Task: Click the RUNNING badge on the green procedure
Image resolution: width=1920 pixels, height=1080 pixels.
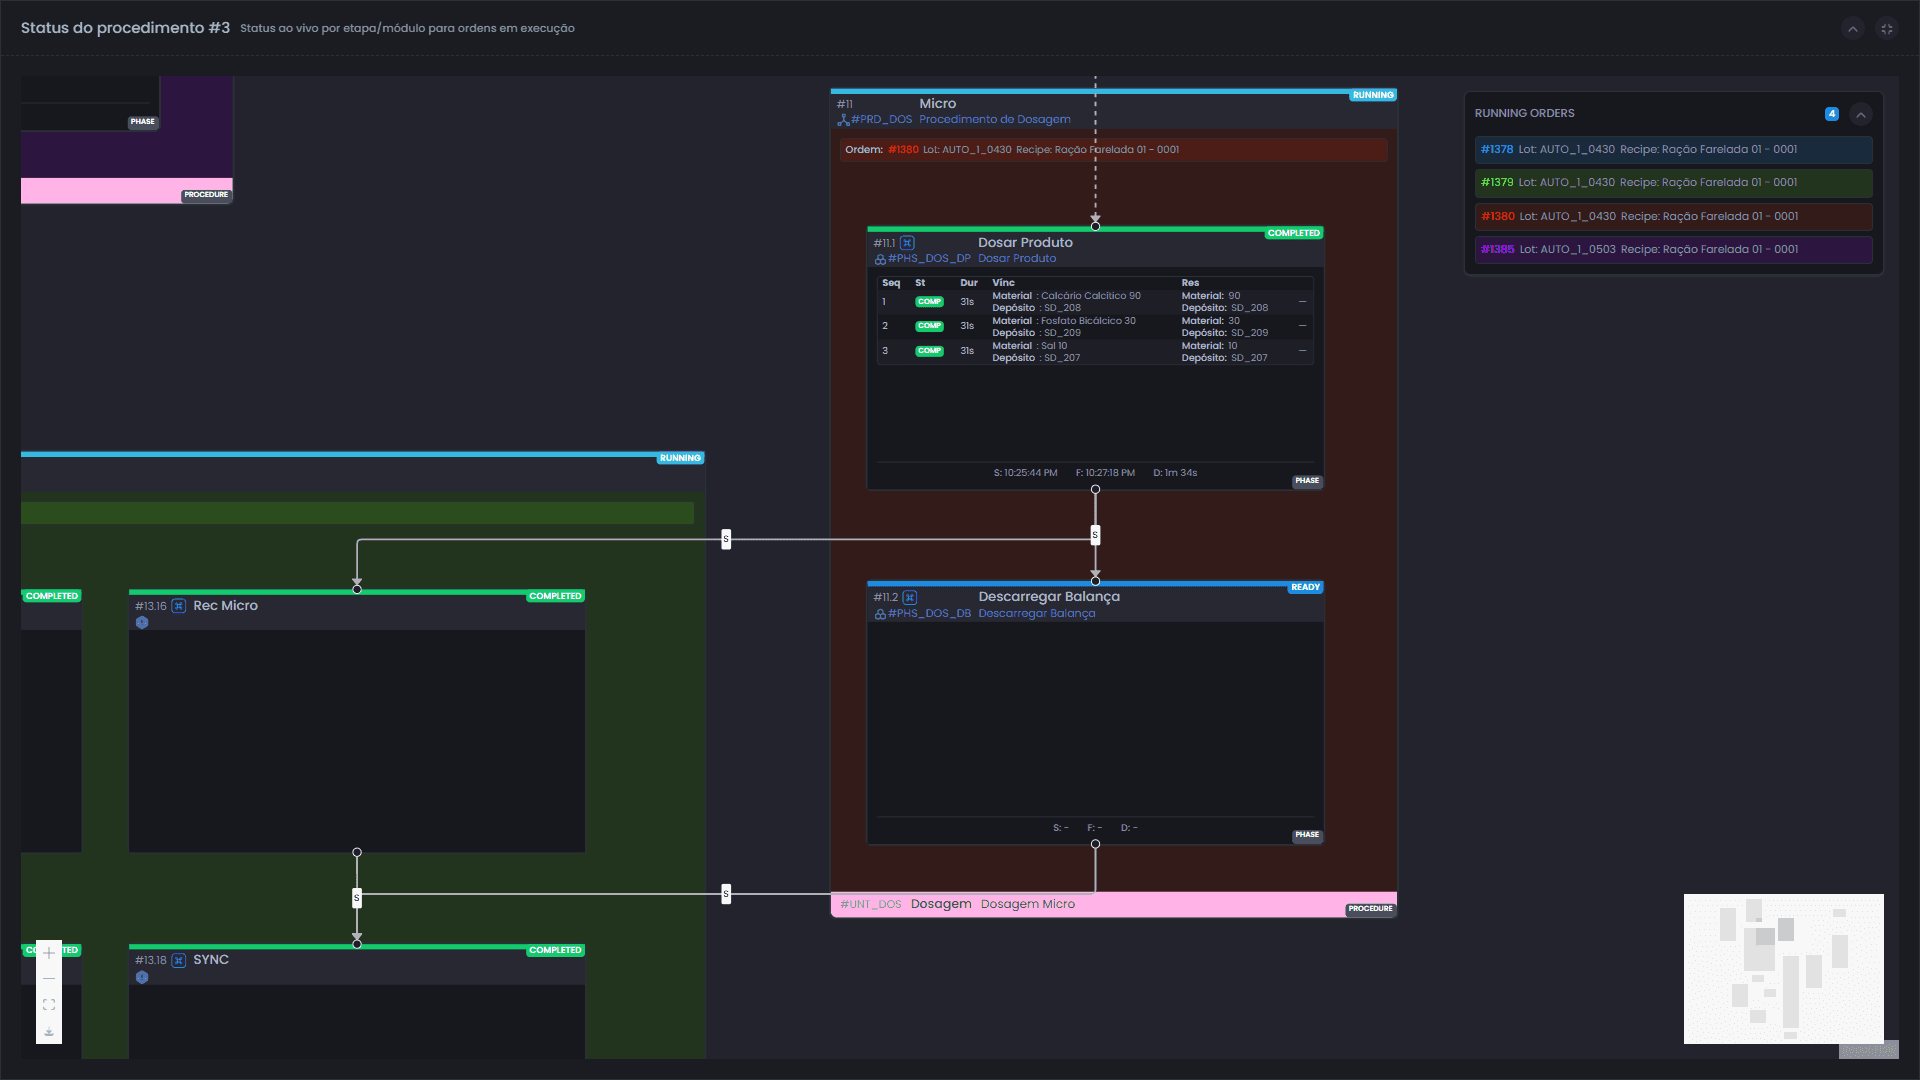Action: [x=680, y=459]
